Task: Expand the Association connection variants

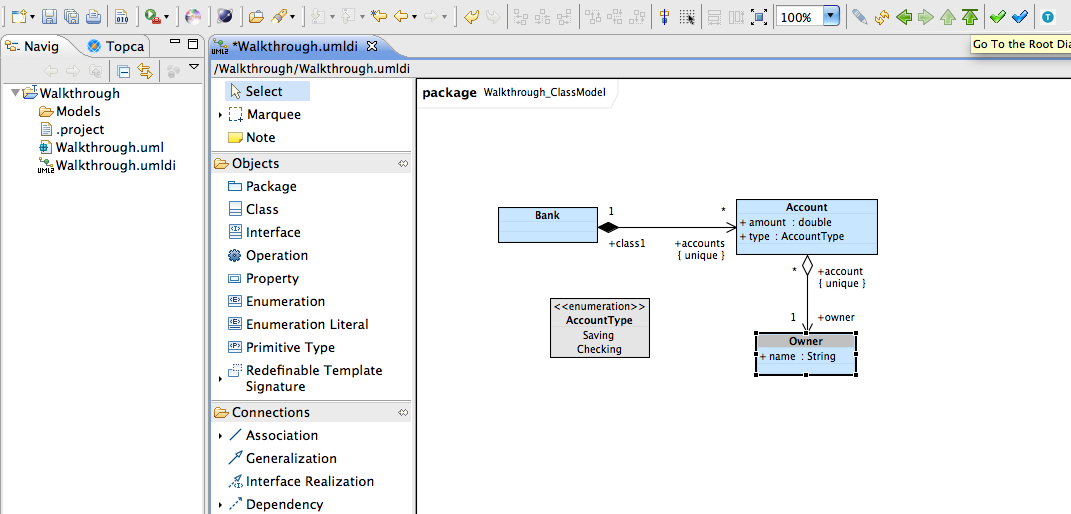Action: click(x=220, y=436)
